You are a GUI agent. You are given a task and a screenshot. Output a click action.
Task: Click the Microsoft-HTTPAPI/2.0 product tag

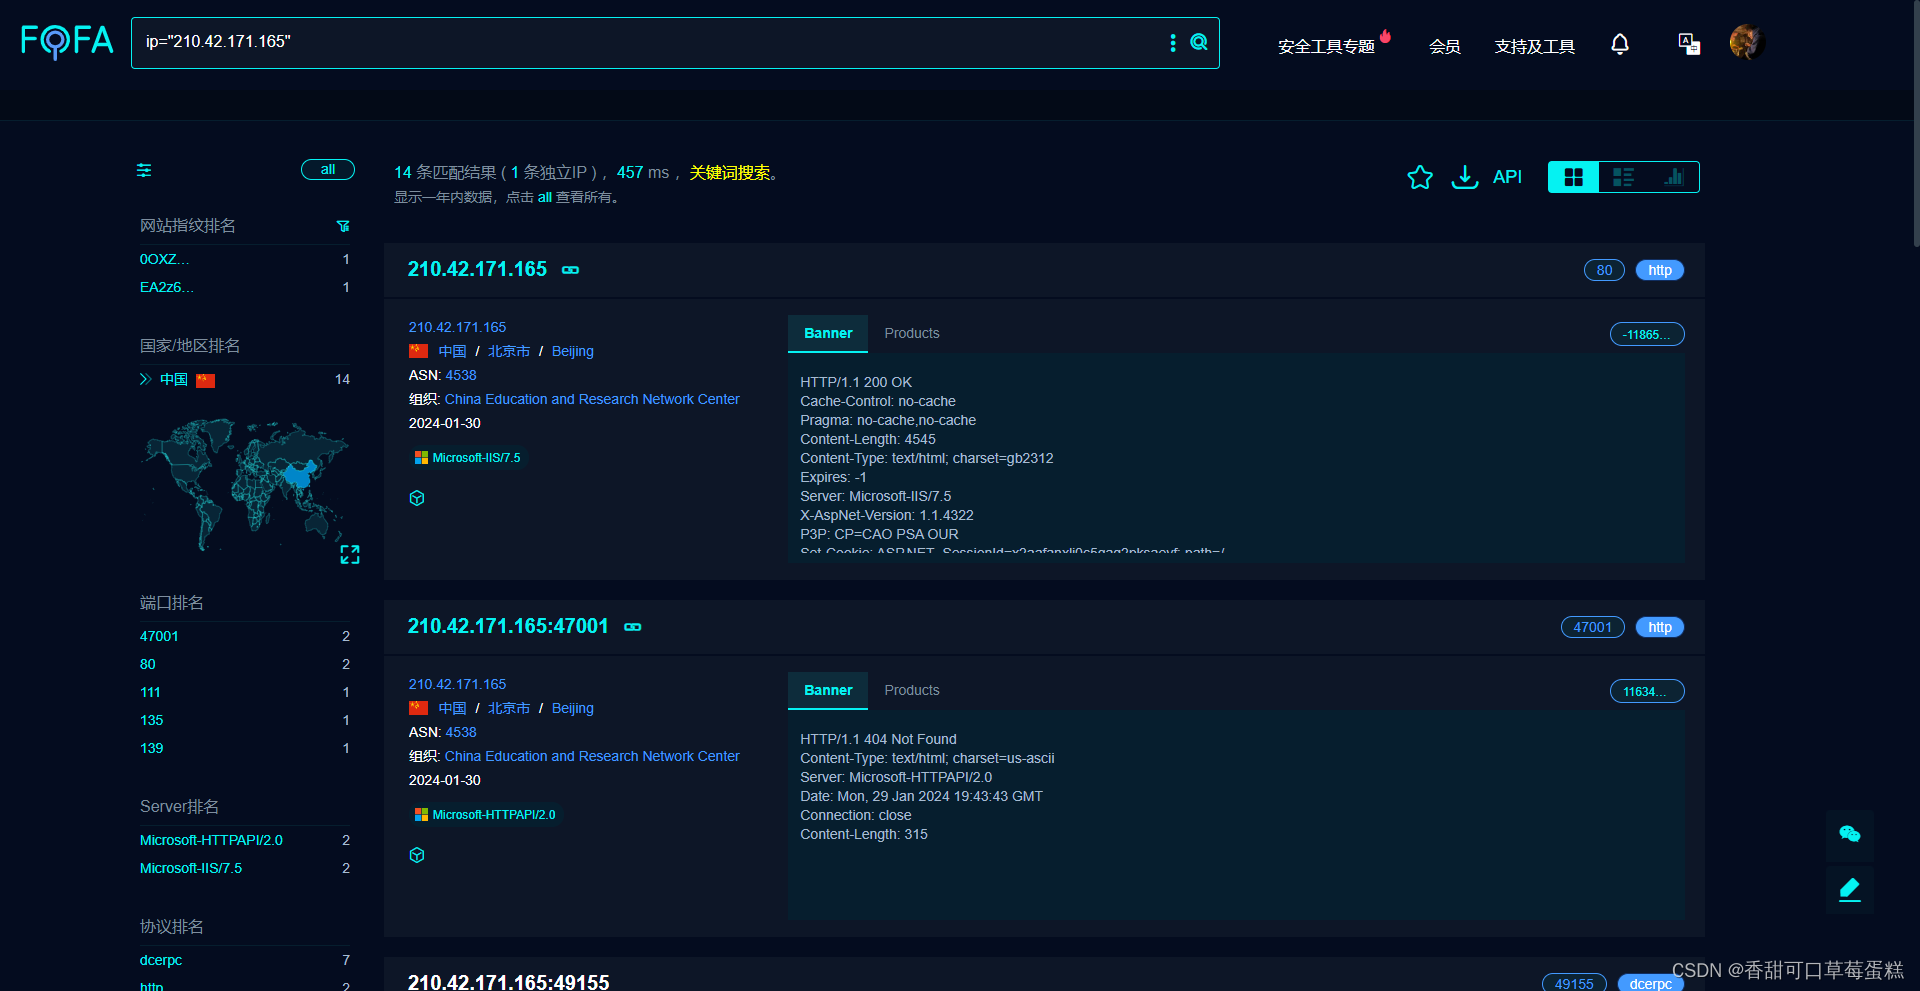pos(485,815)
